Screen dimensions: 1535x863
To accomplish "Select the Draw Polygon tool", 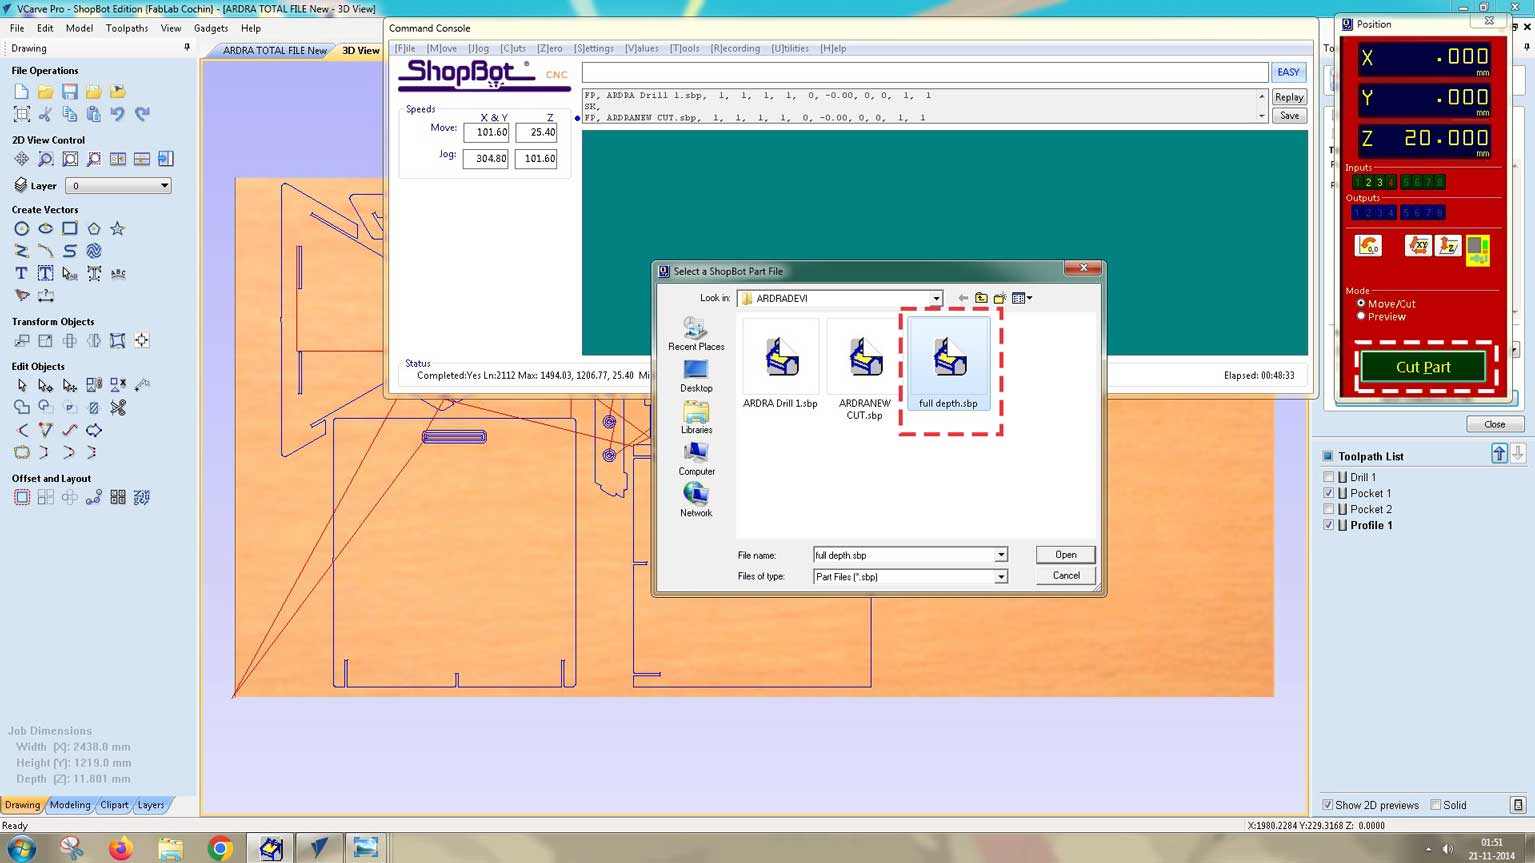I will pos(93,229).
